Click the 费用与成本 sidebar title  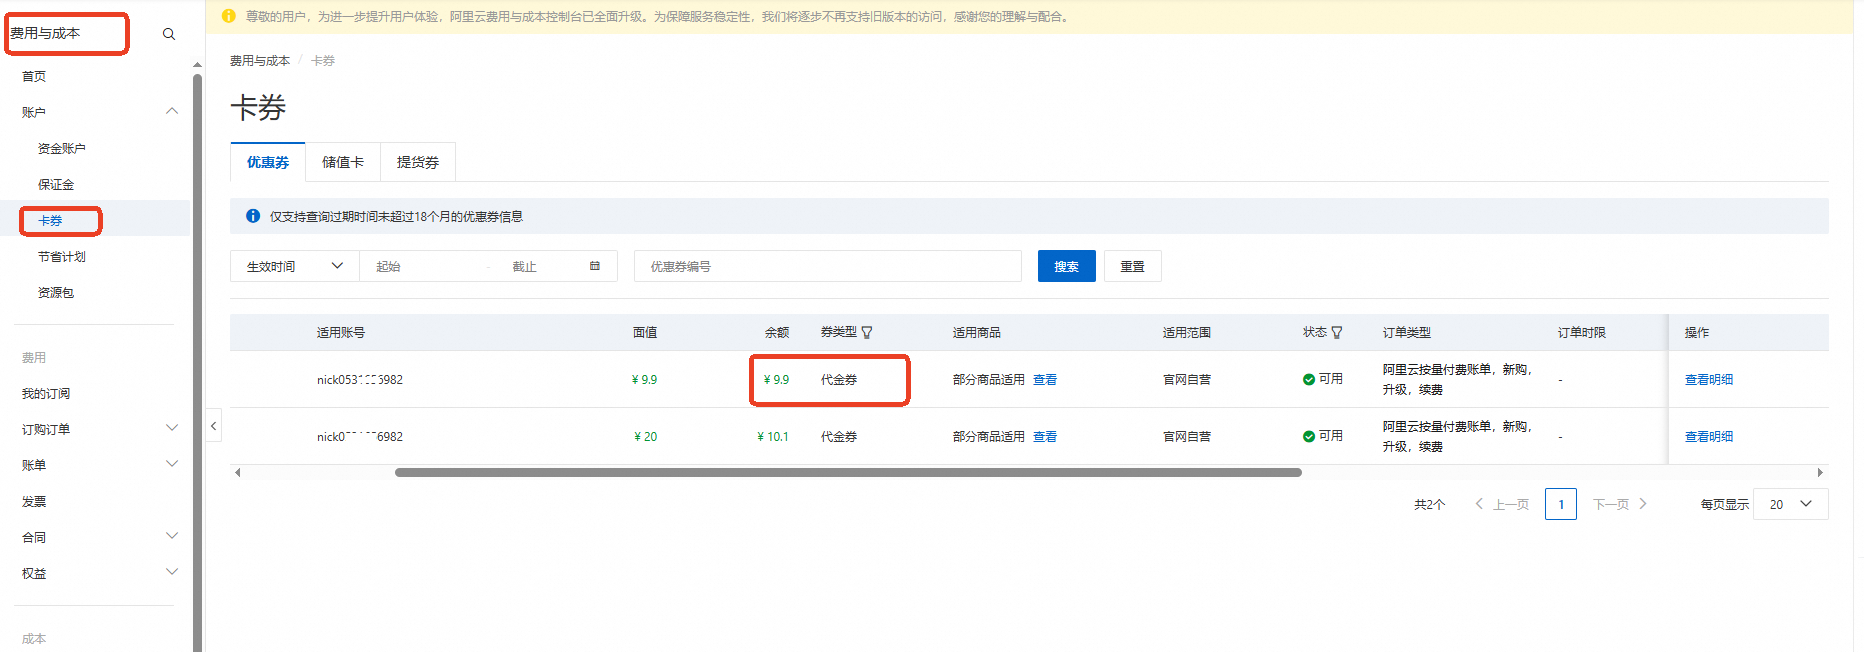pyautogui.click(x=45, y=33)
